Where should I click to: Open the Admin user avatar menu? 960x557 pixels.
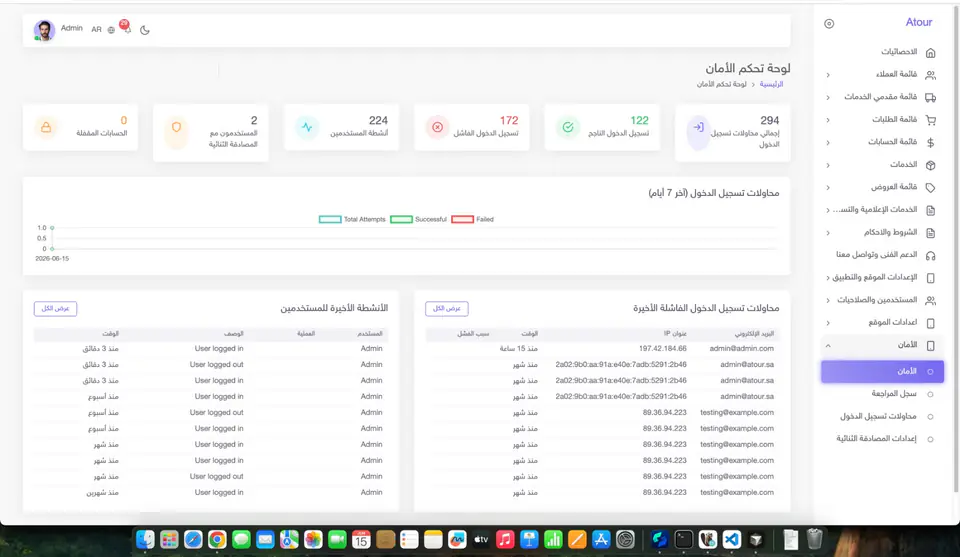(44, 30)
